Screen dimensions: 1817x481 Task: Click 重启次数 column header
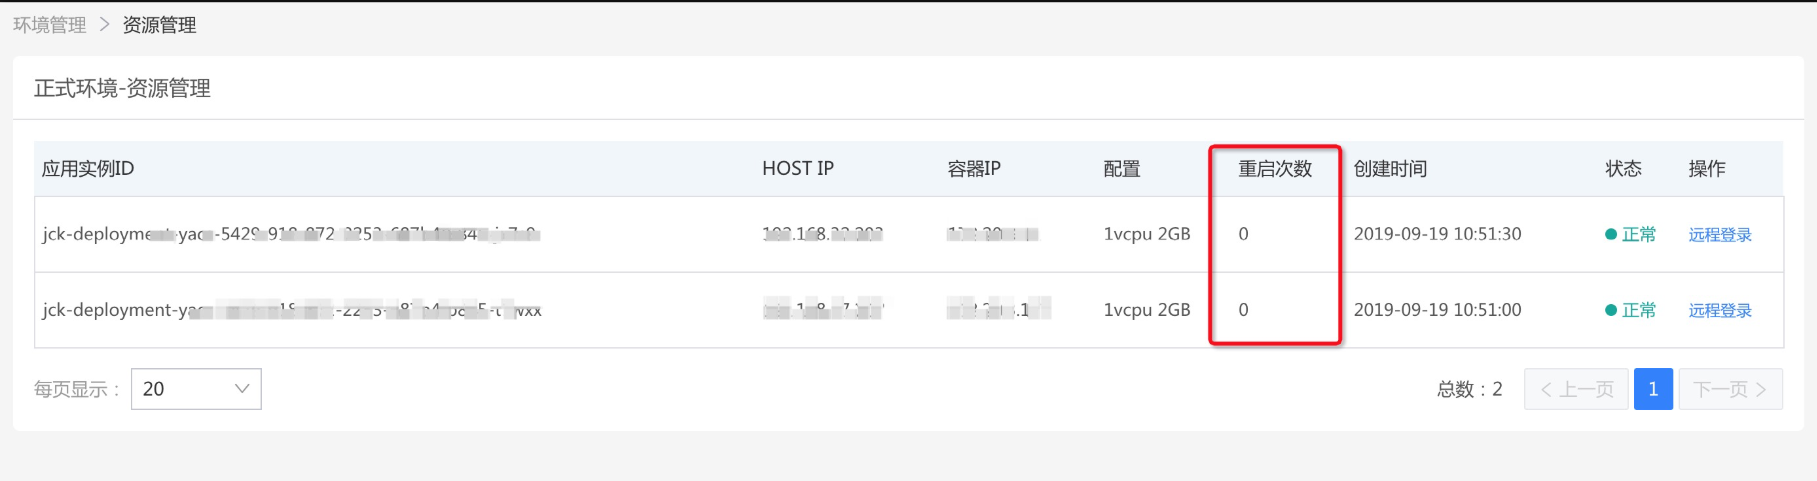click(1275, 169)
